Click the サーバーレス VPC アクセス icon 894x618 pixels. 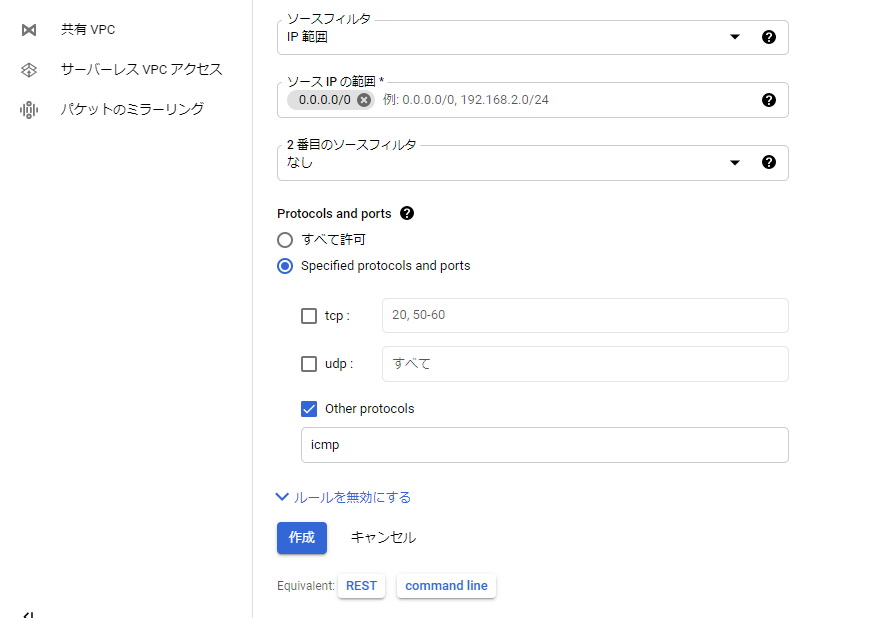pos(29,70)
